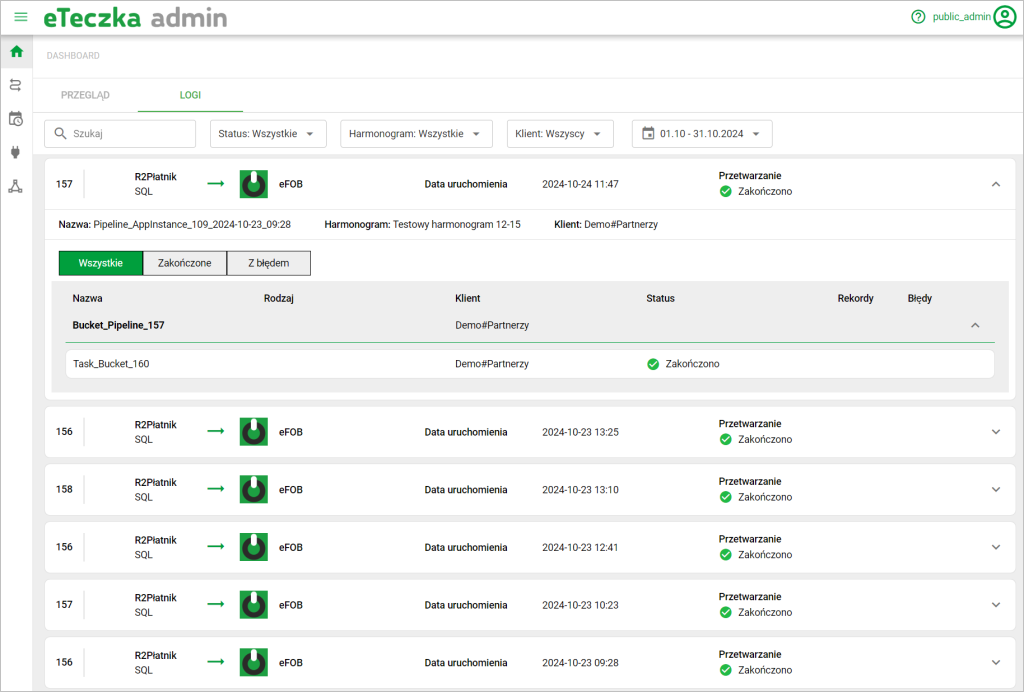Go to the home dashboard sidebar icon

click(16, 52)
